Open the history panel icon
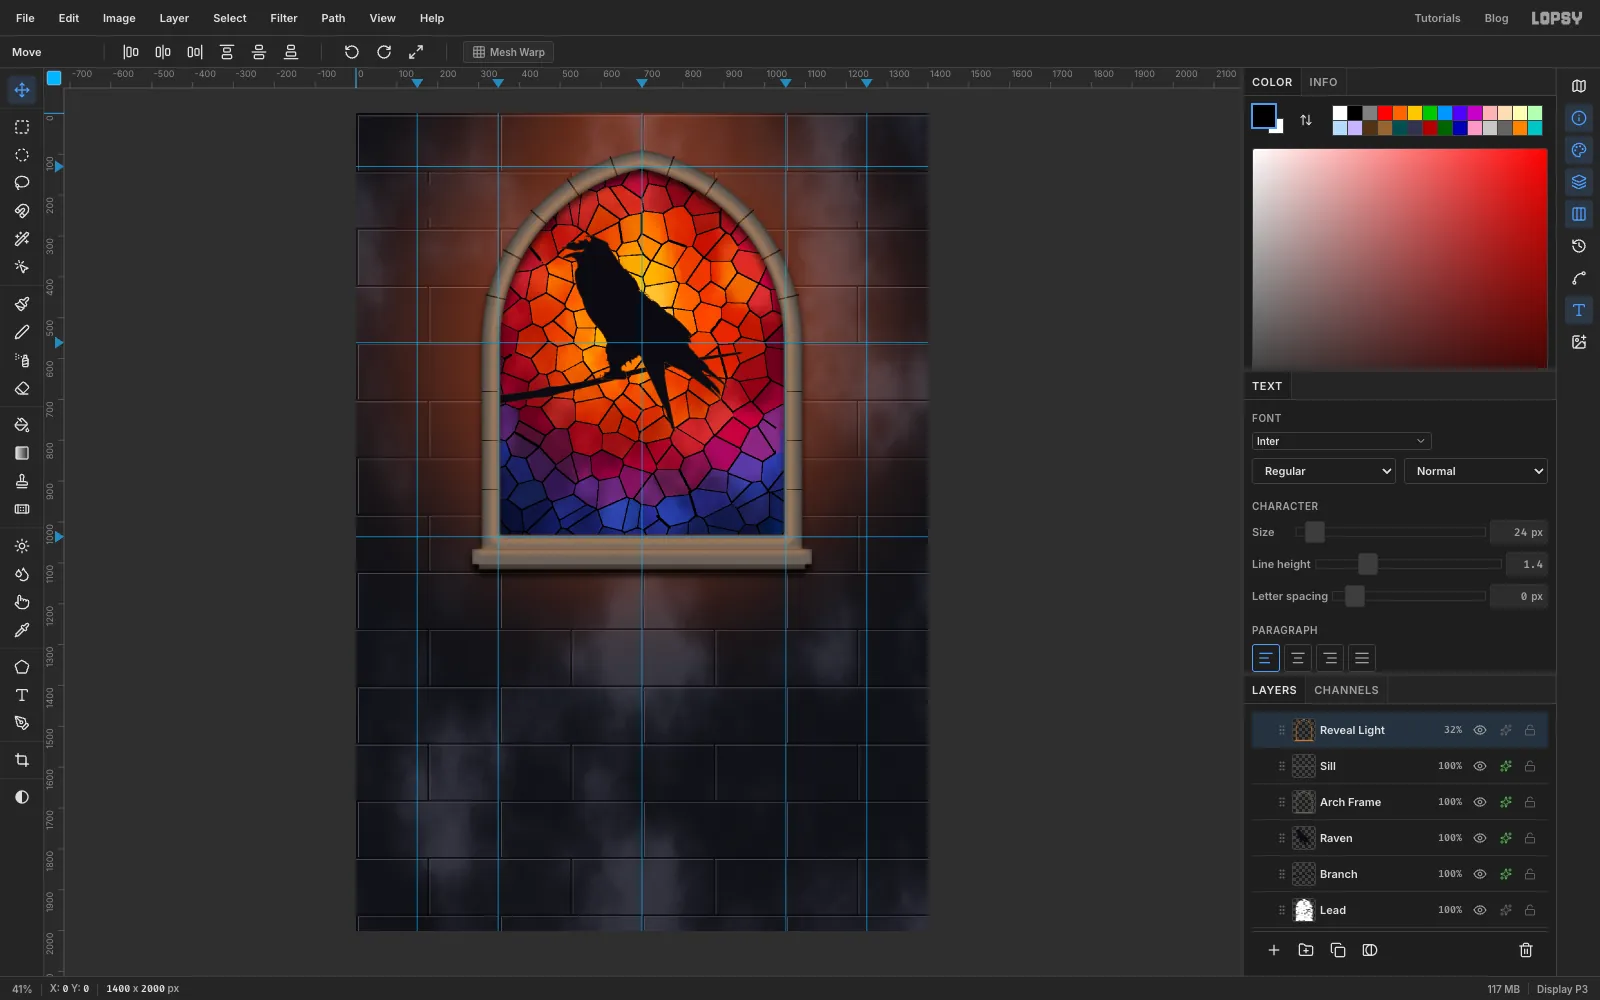The image size is (1600, 1000). pyautogui.click(x=1579, y=246)
